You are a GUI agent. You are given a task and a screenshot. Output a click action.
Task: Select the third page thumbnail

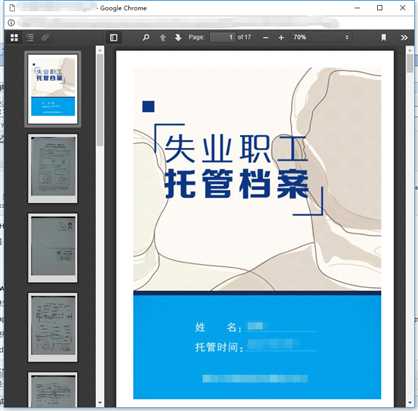(x=53, y=248)
